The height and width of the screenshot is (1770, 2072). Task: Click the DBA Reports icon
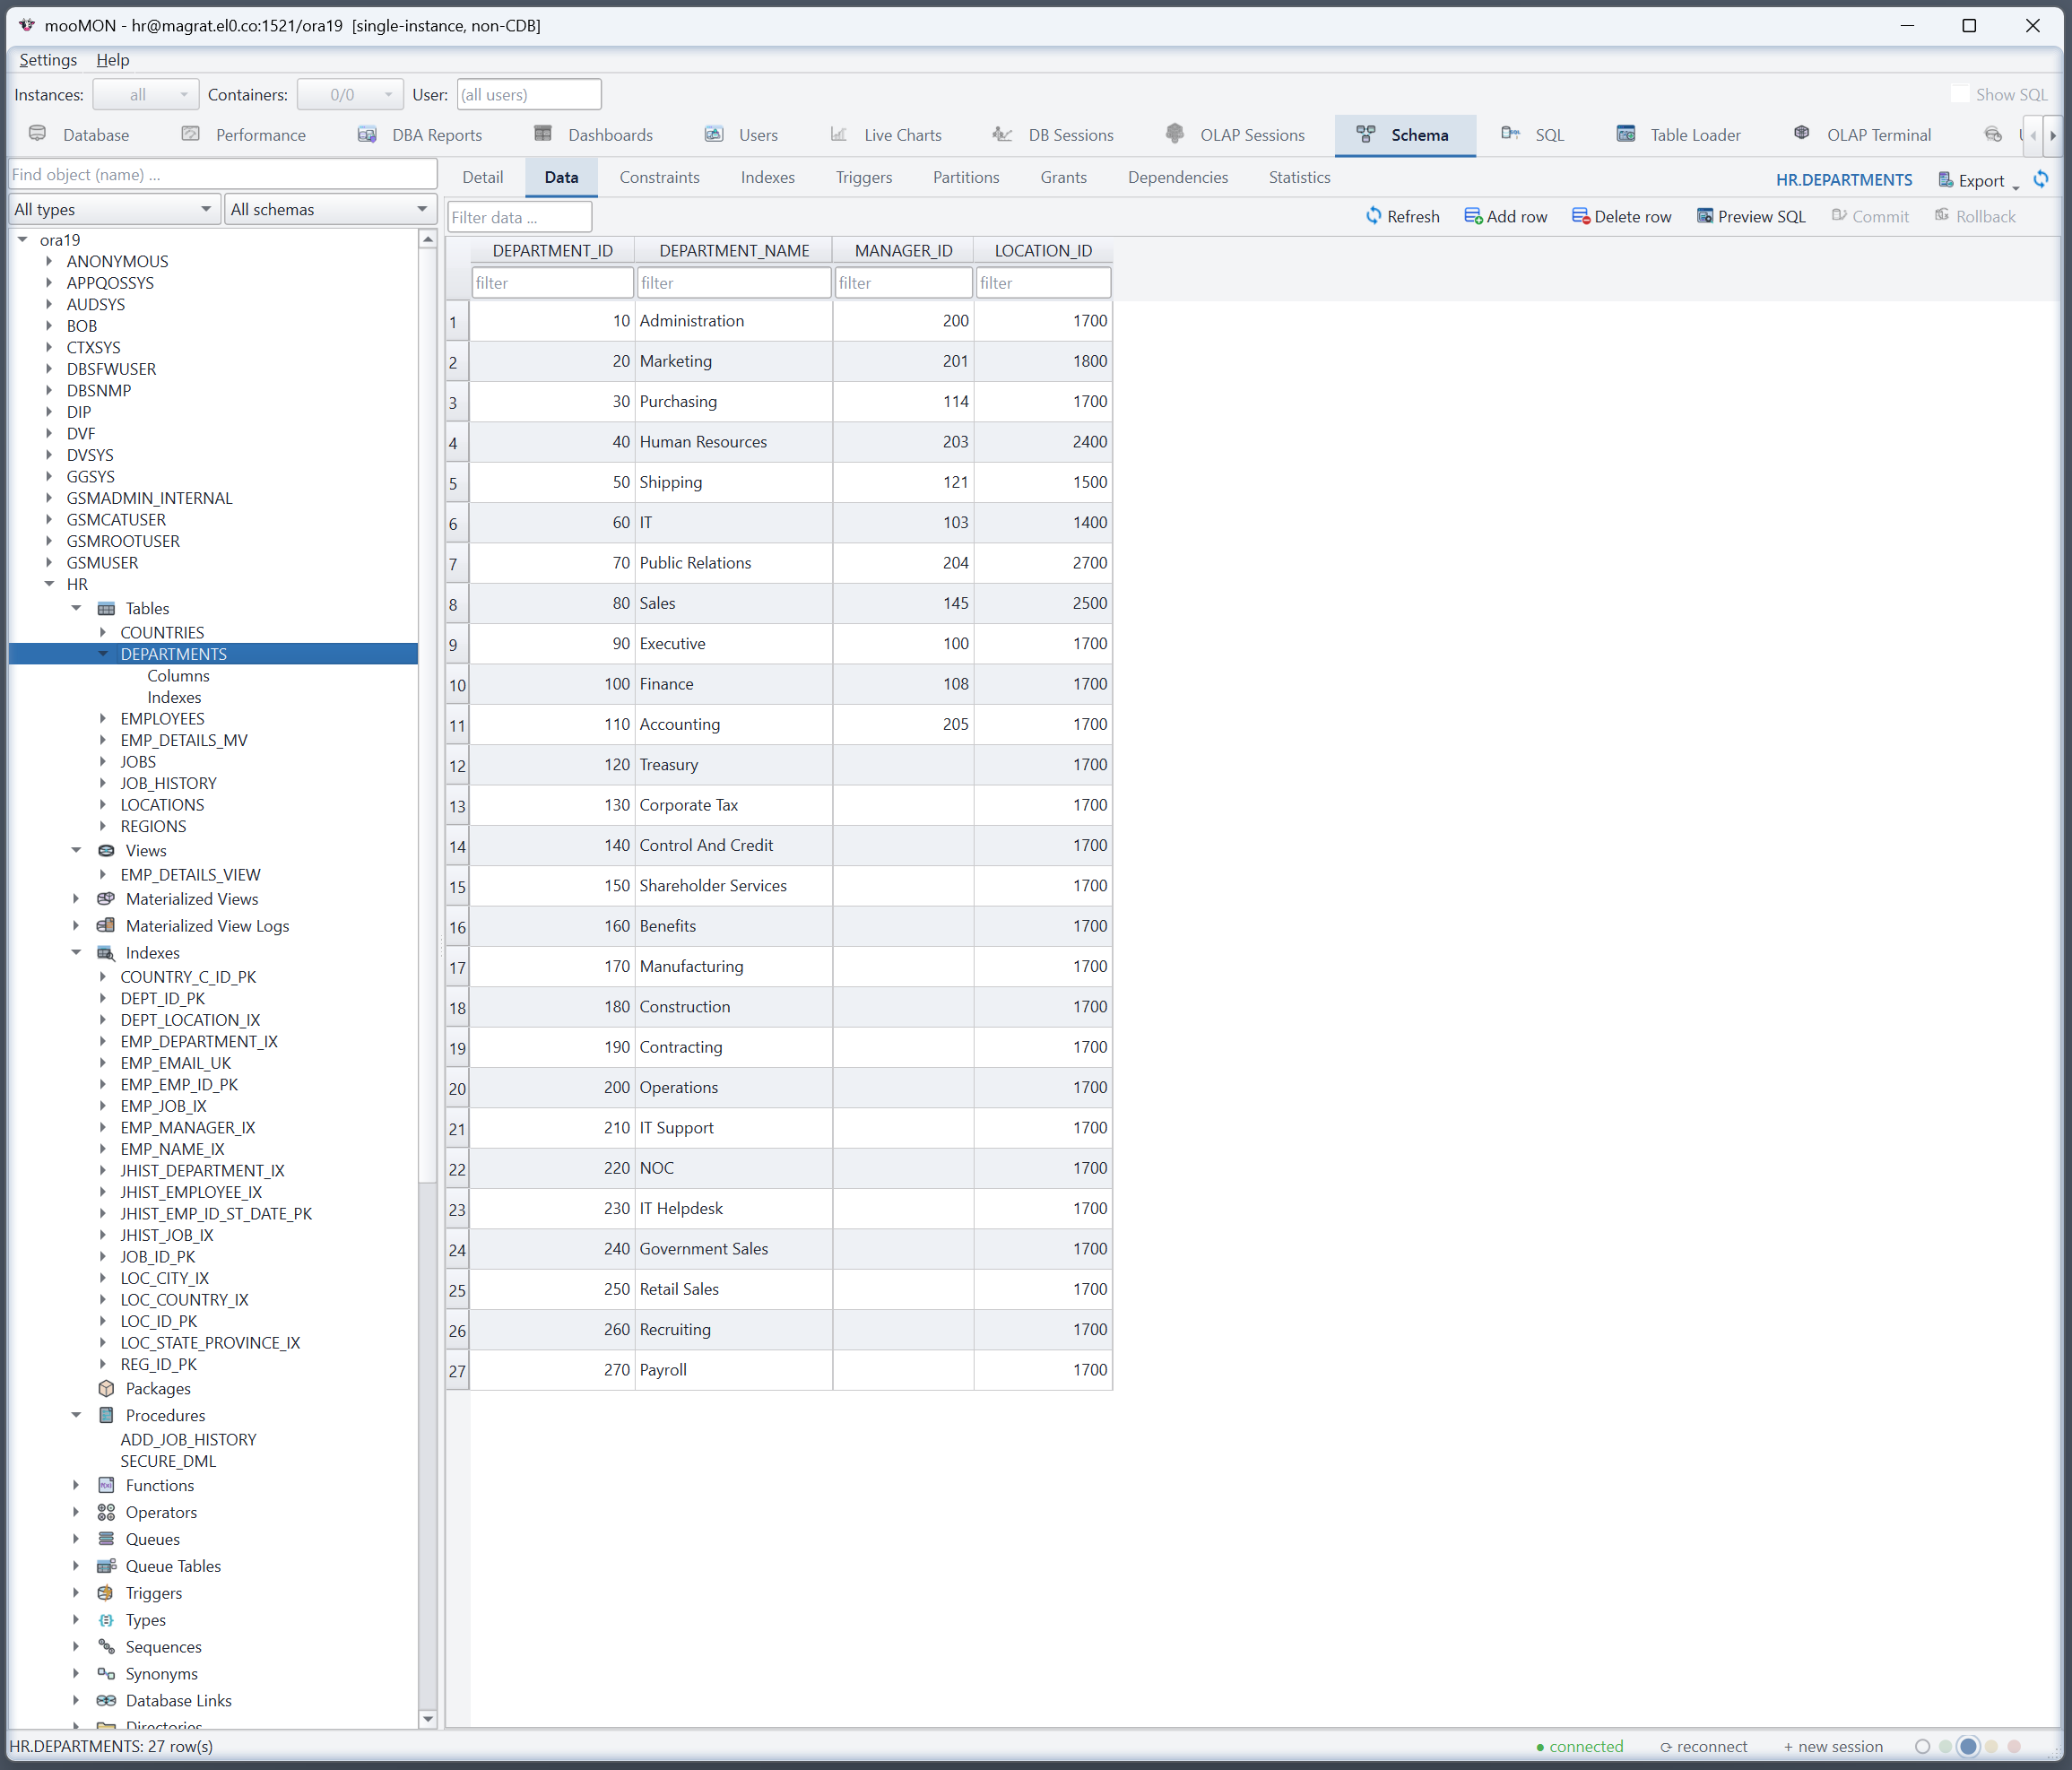pos(367,134)
